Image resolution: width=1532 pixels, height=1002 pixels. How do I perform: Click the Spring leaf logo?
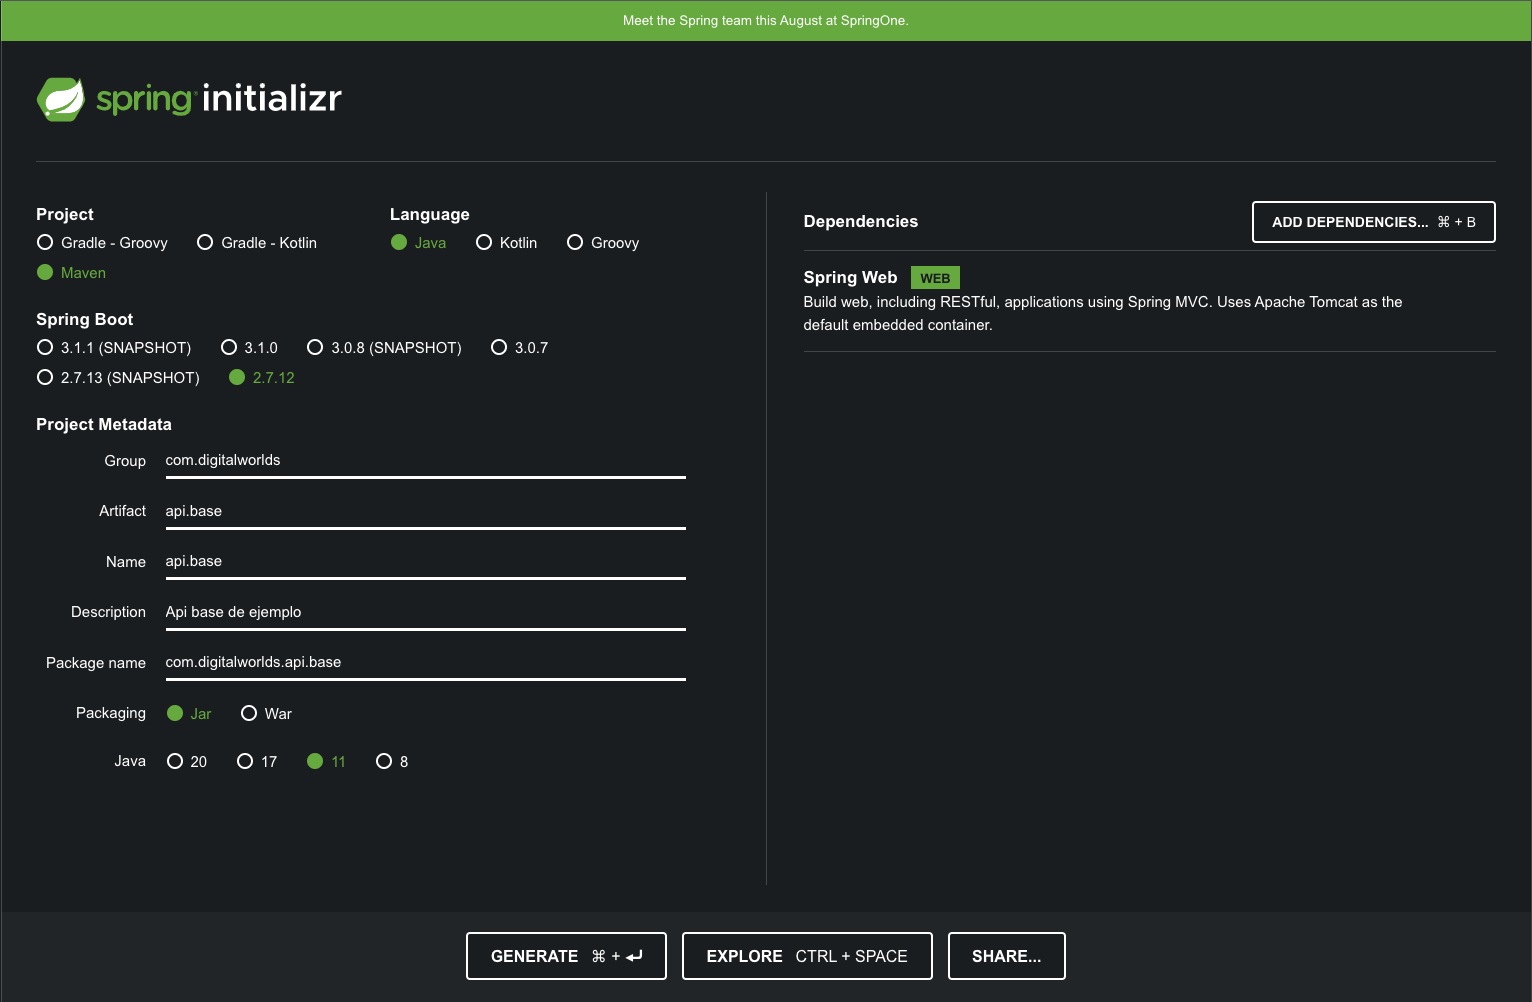61,98
